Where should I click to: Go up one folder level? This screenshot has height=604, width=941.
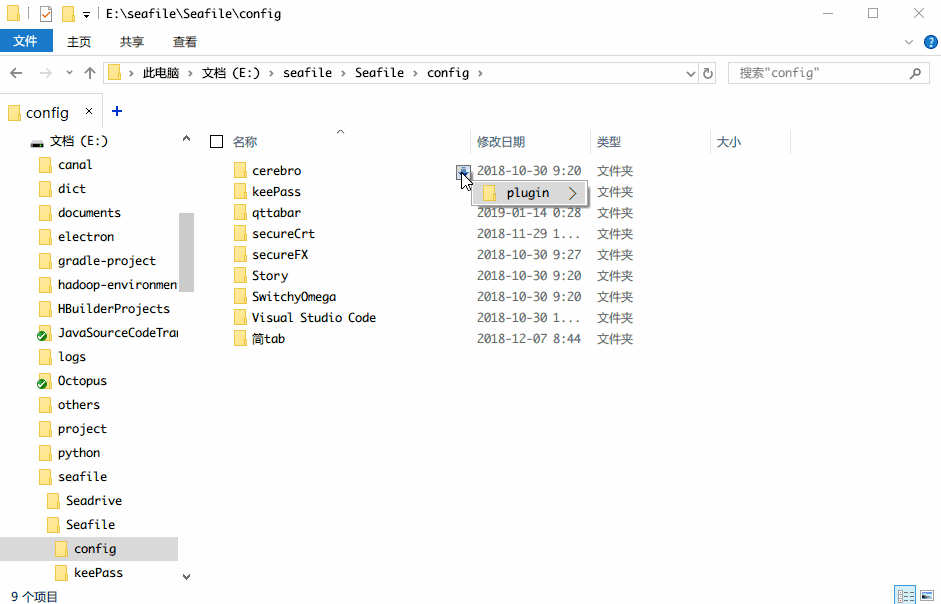tap(90, 73)
